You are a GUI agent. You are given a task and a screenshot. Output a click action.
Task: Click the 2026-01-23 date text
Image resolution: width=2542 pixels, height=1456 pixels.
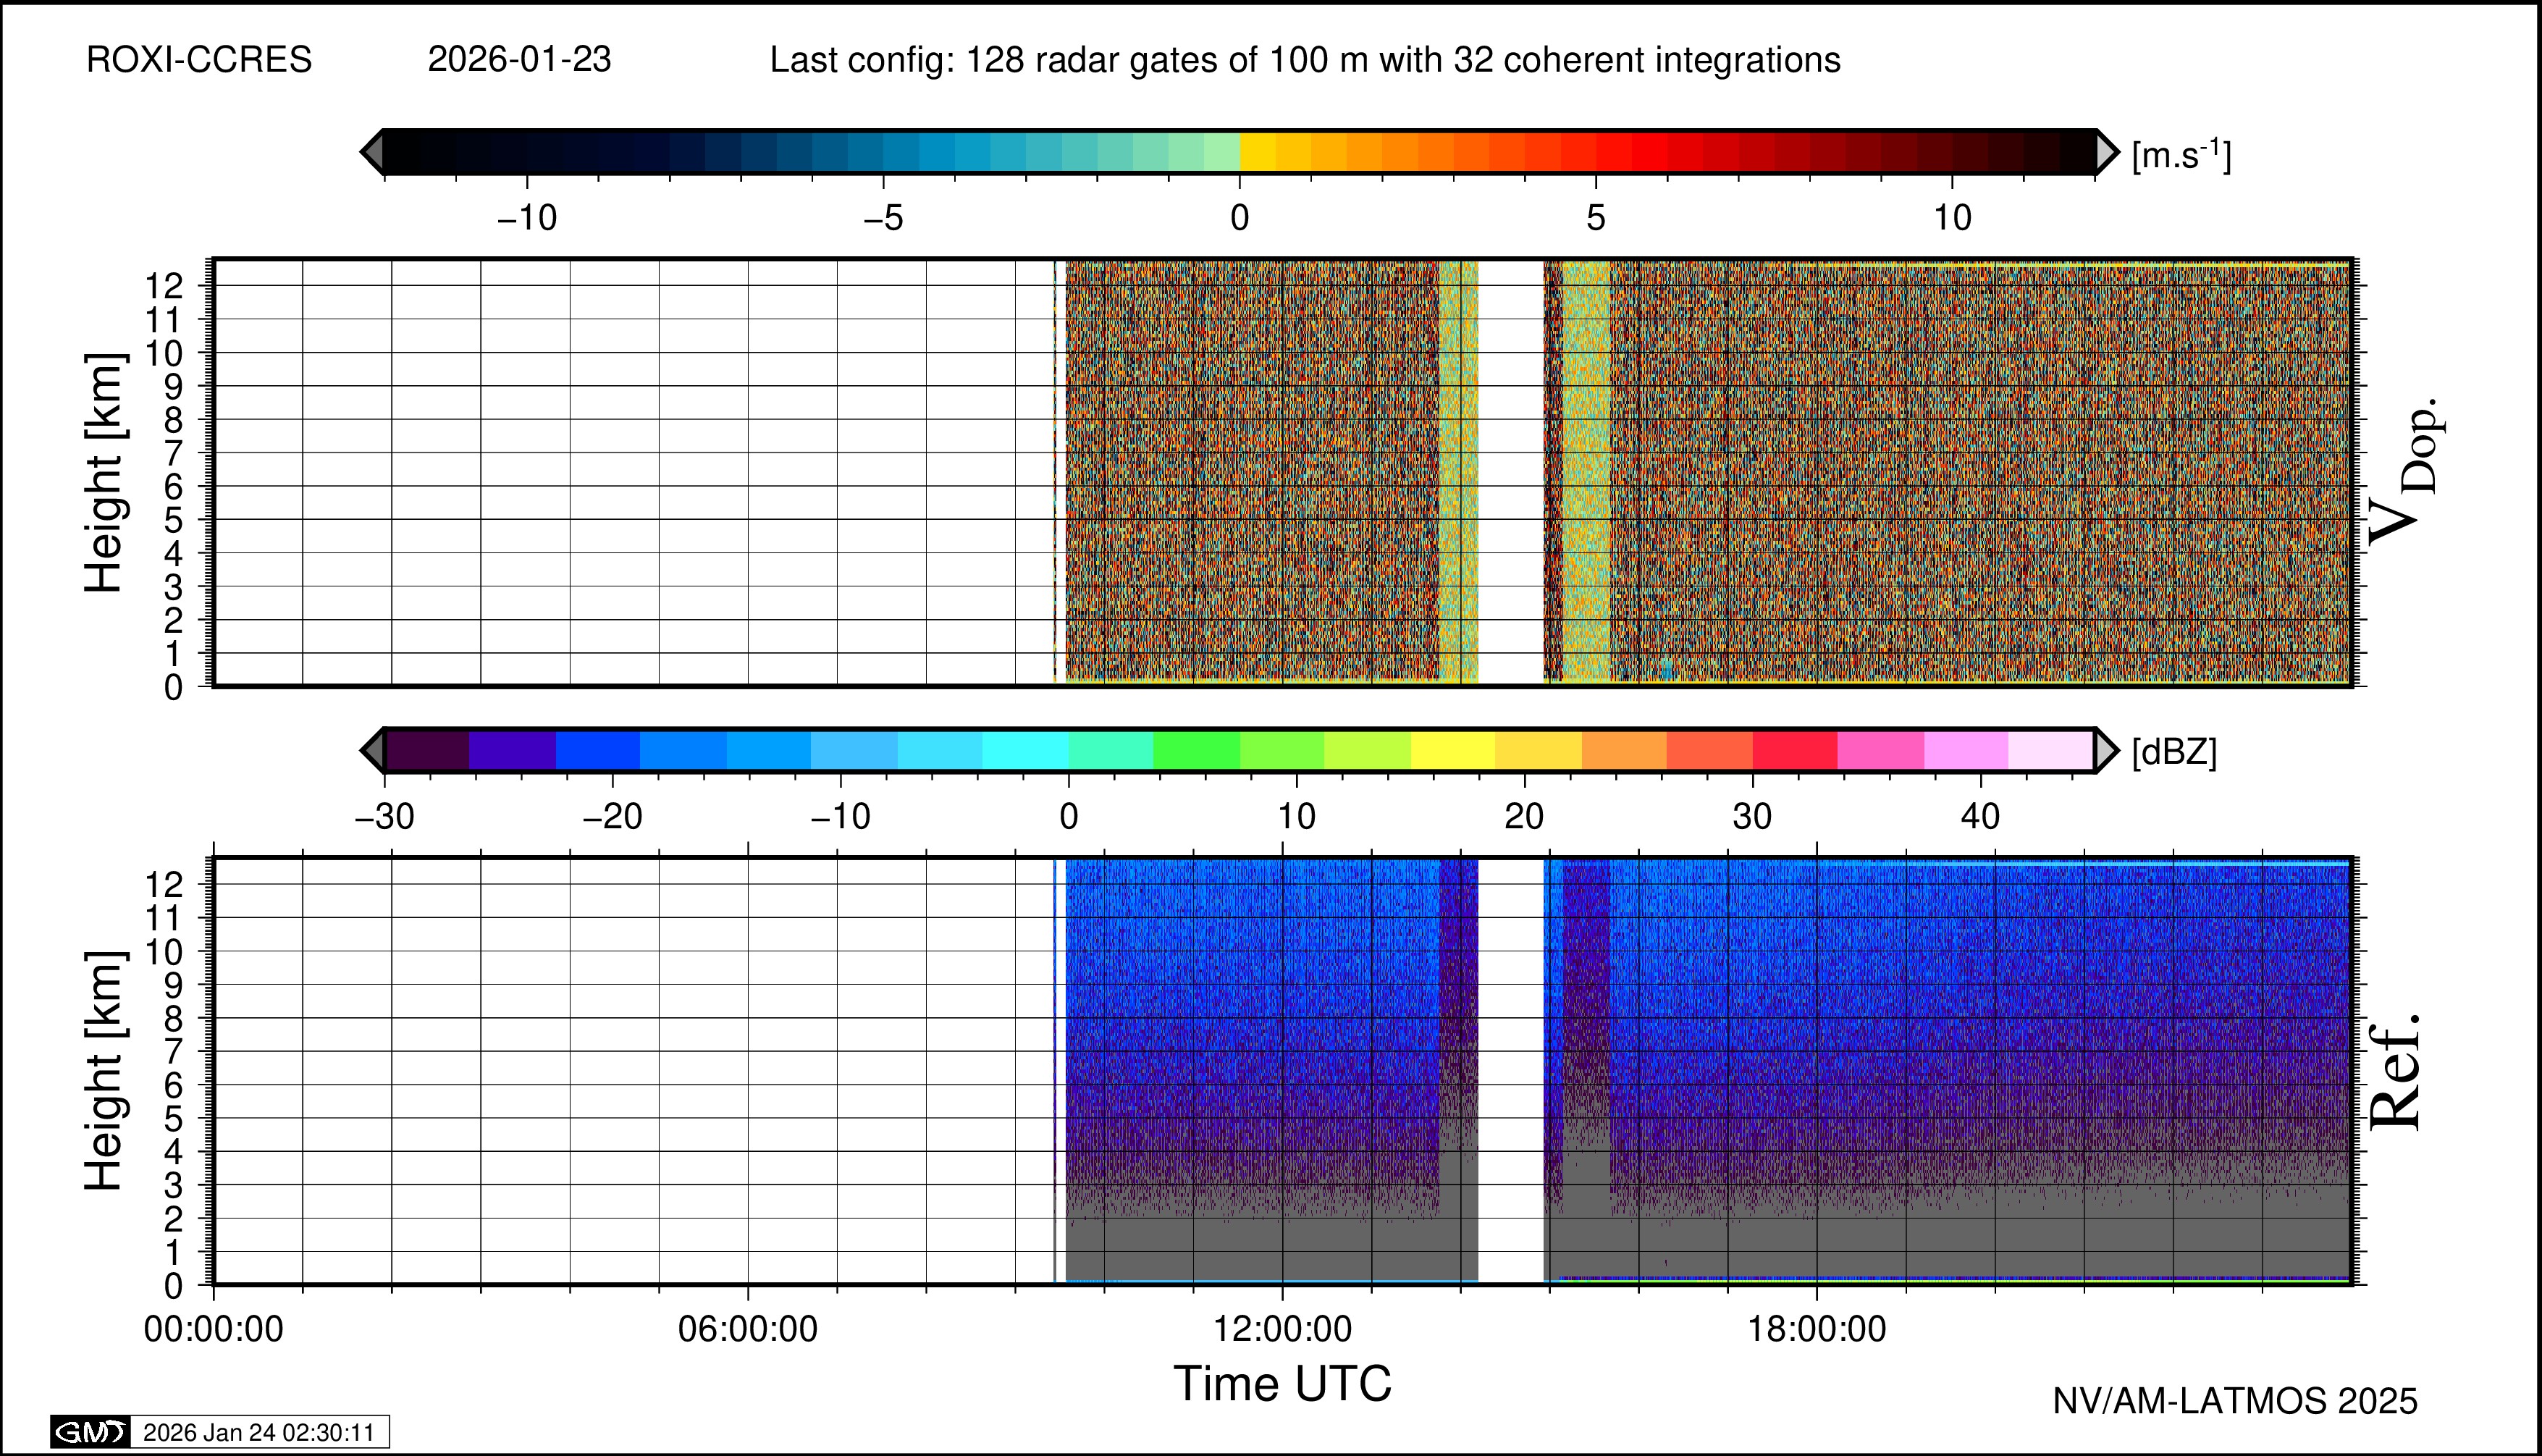[x=519, y=60]
